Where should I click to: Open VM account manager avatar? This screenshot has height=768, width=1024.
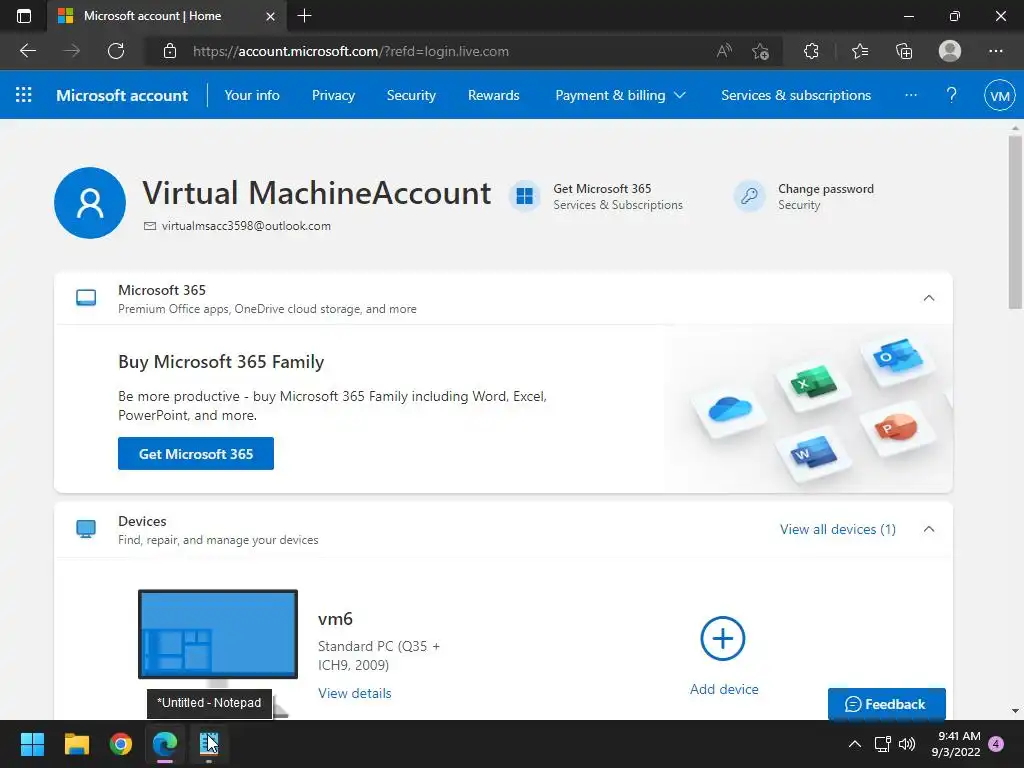click(1000, 96)
